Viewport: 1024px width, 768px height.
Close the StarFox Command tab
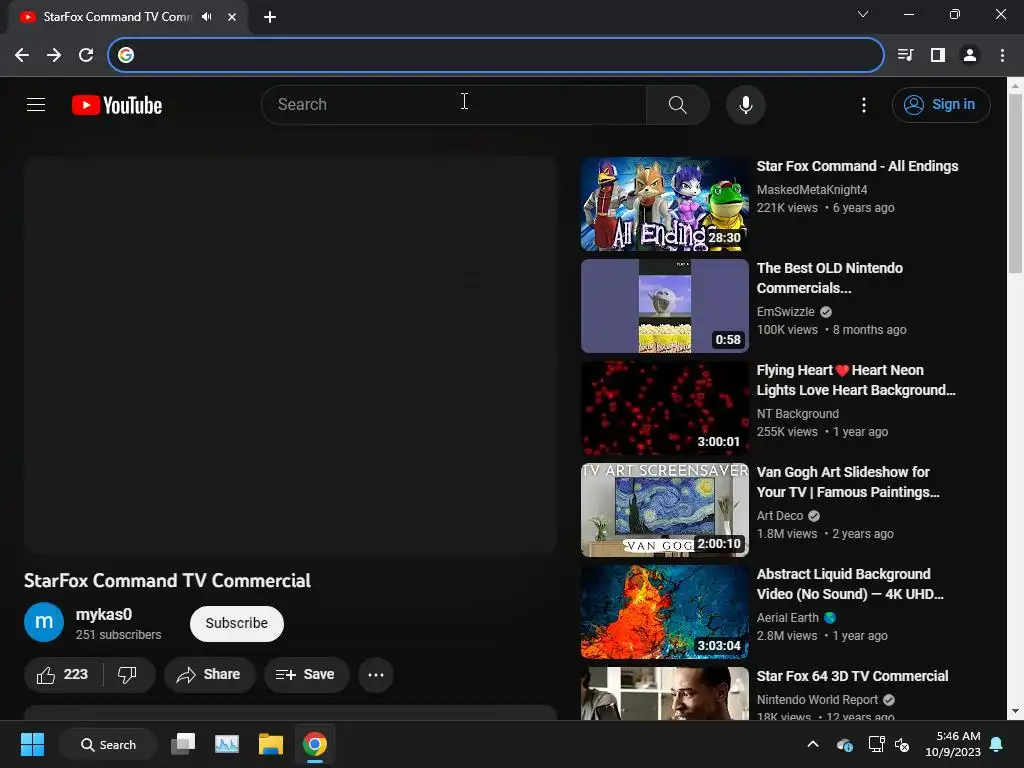[x=232, y=17]
